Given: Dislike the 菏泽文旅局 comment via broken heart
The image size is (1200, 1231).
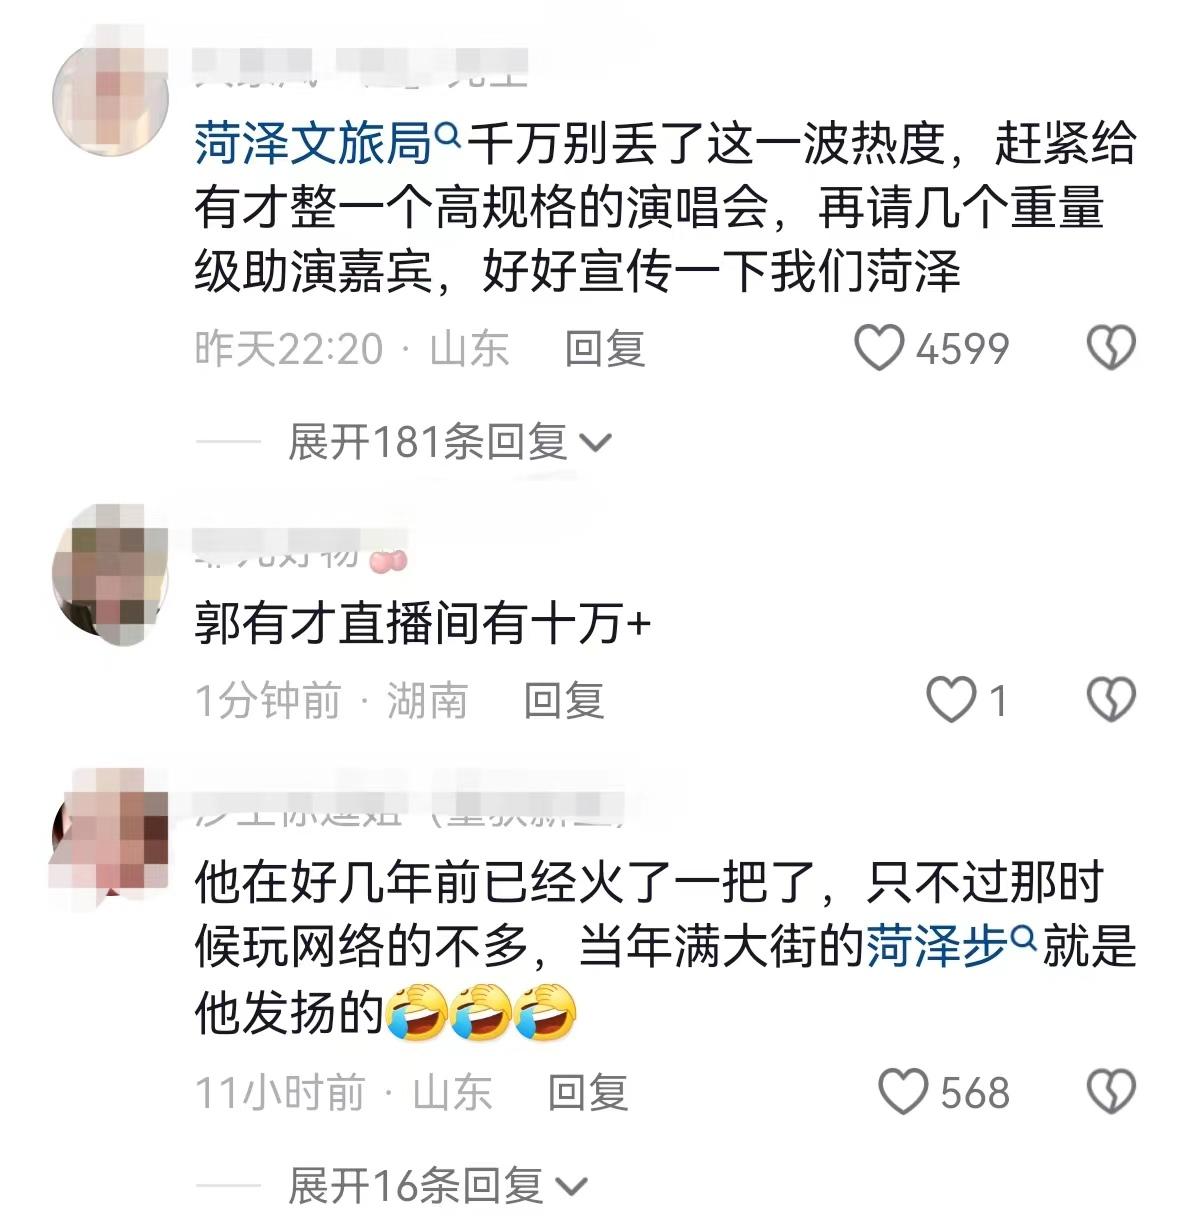Looking at the screenshot, I should [1111, 347].
